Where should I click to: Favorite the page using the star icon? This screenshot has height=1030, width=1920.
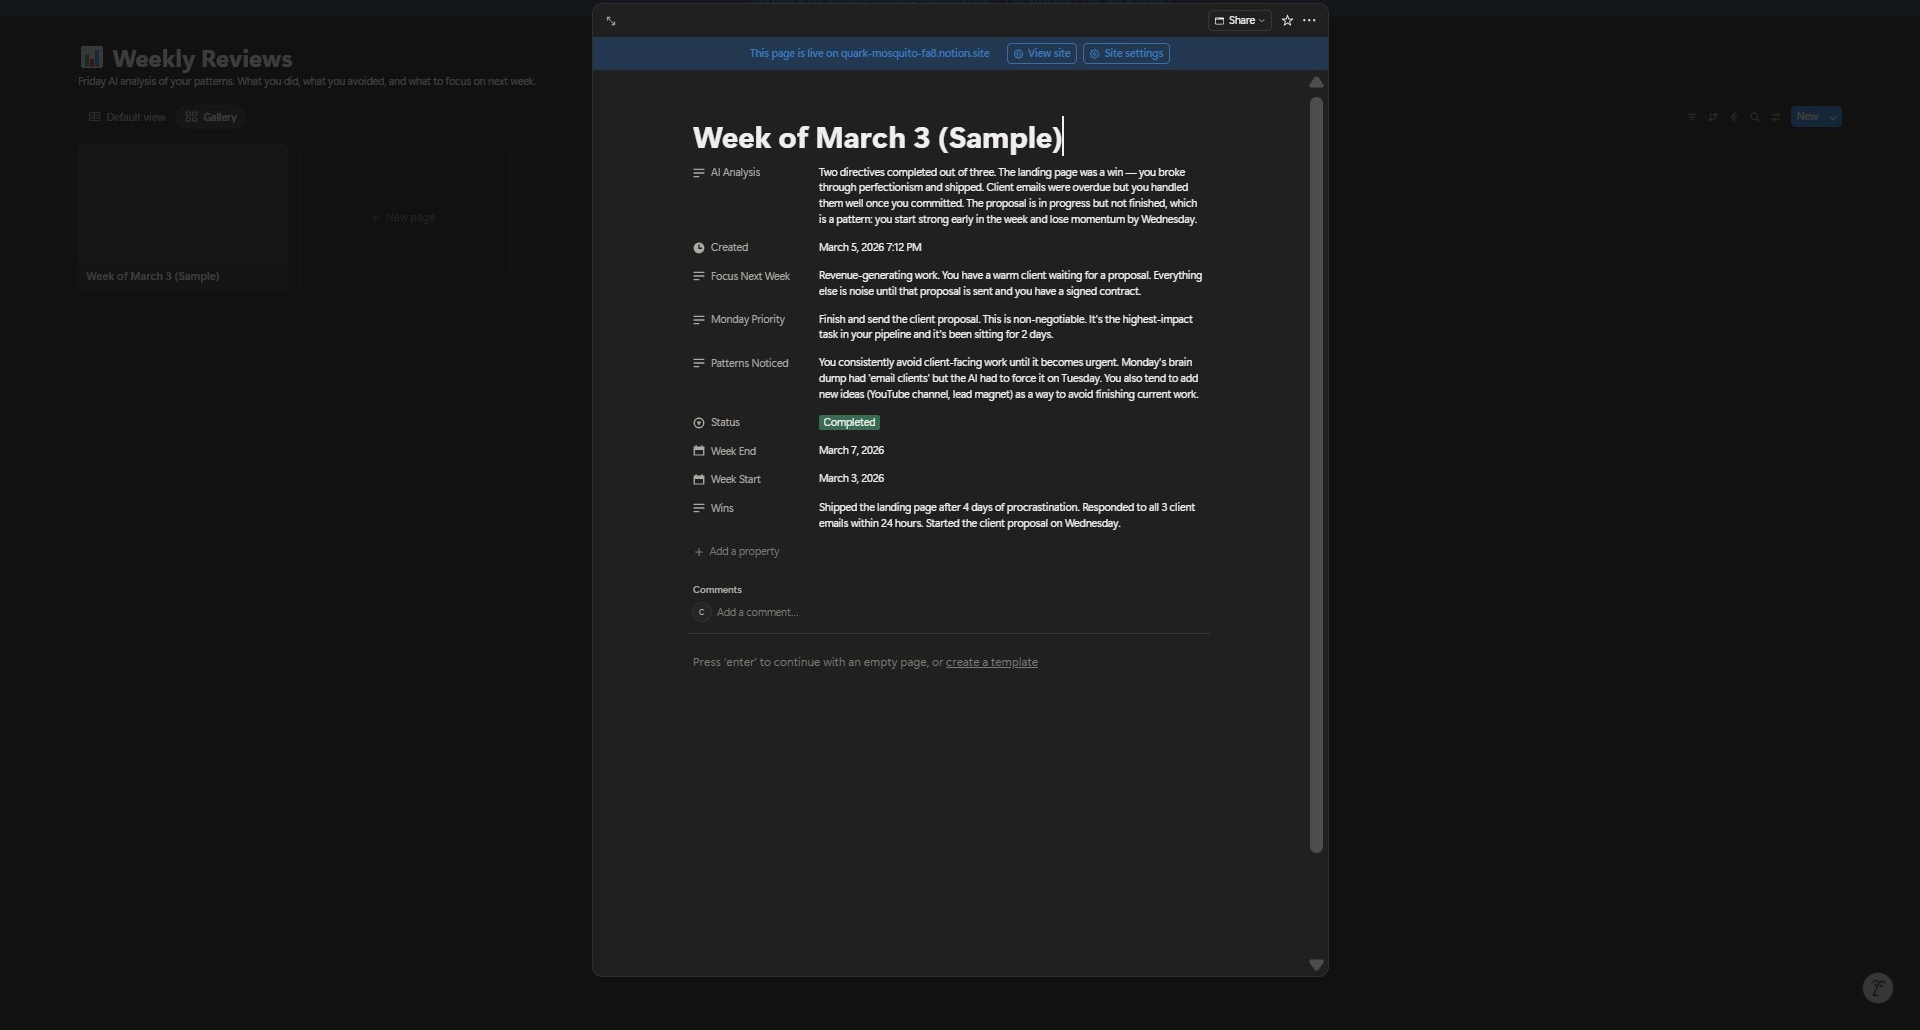click(x=1287, y=20)
